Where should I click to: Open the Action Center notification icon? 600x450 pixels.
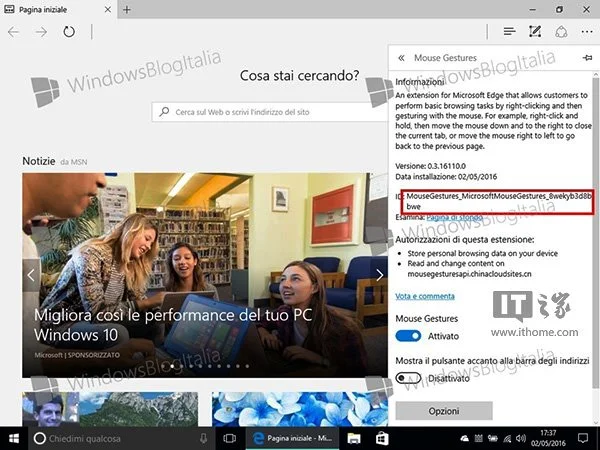click(x=582, y=438)
